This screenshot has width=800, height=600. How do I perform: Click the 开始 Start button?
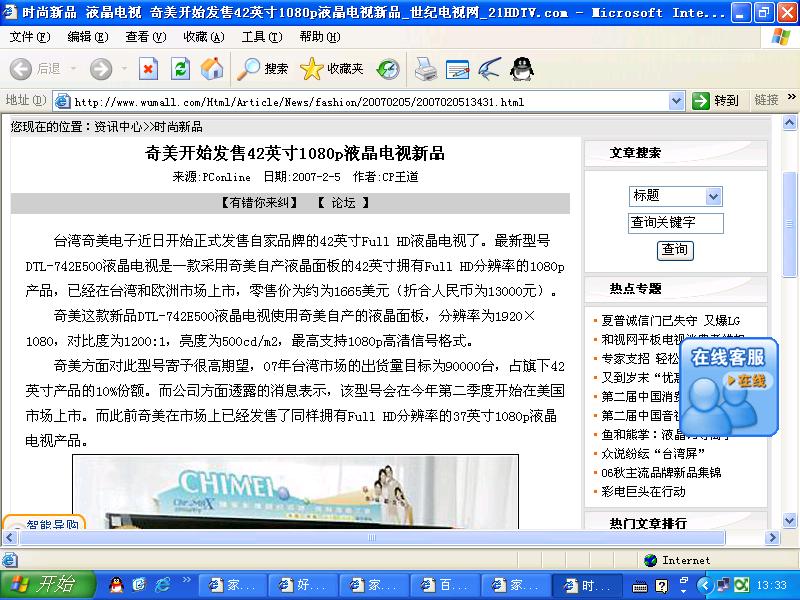(46, 585)
